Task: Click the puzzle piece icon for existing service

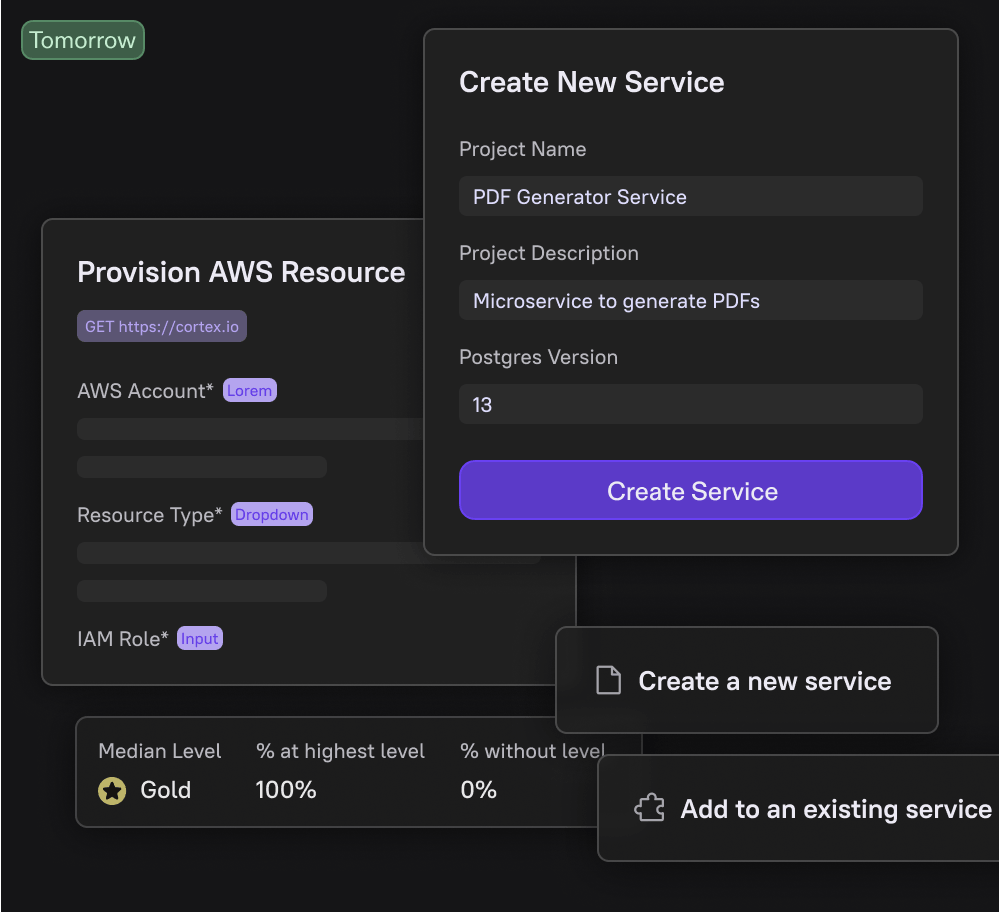Action: (650, 808)
